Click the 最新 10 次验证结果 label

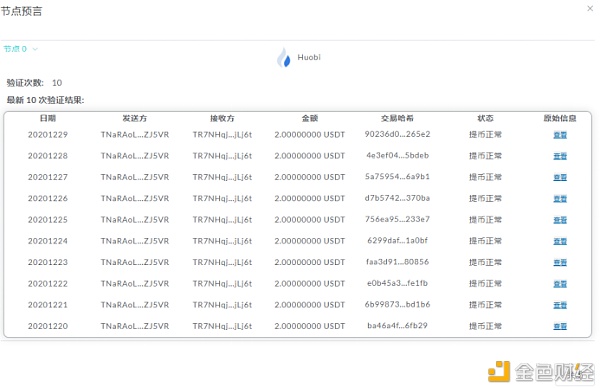point(45,100)
